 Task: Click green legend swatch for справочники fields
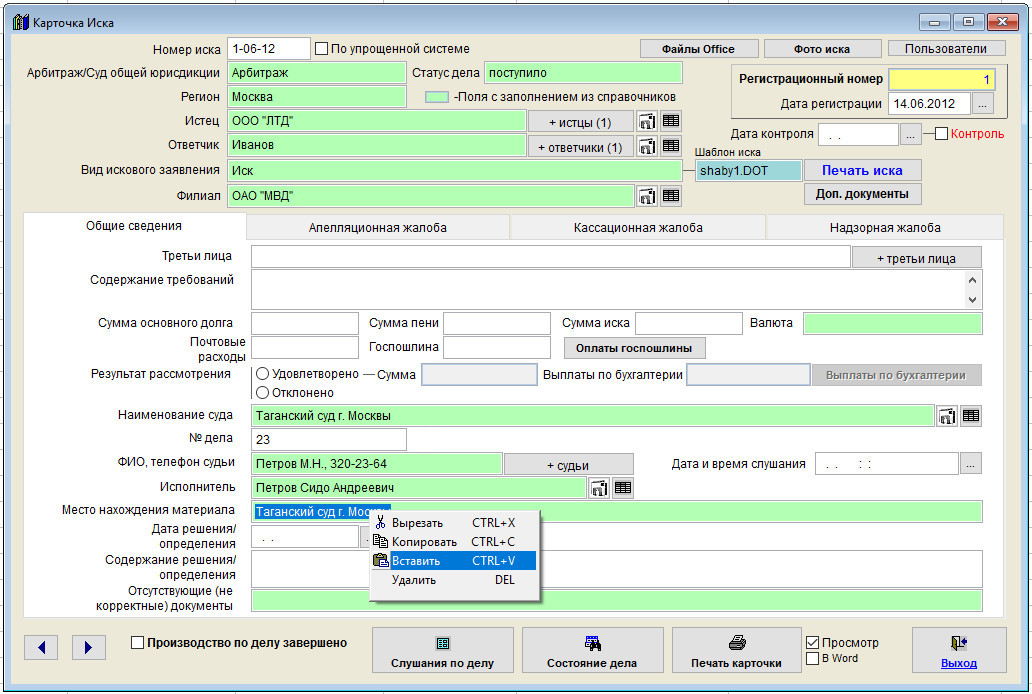coord(436,97)
